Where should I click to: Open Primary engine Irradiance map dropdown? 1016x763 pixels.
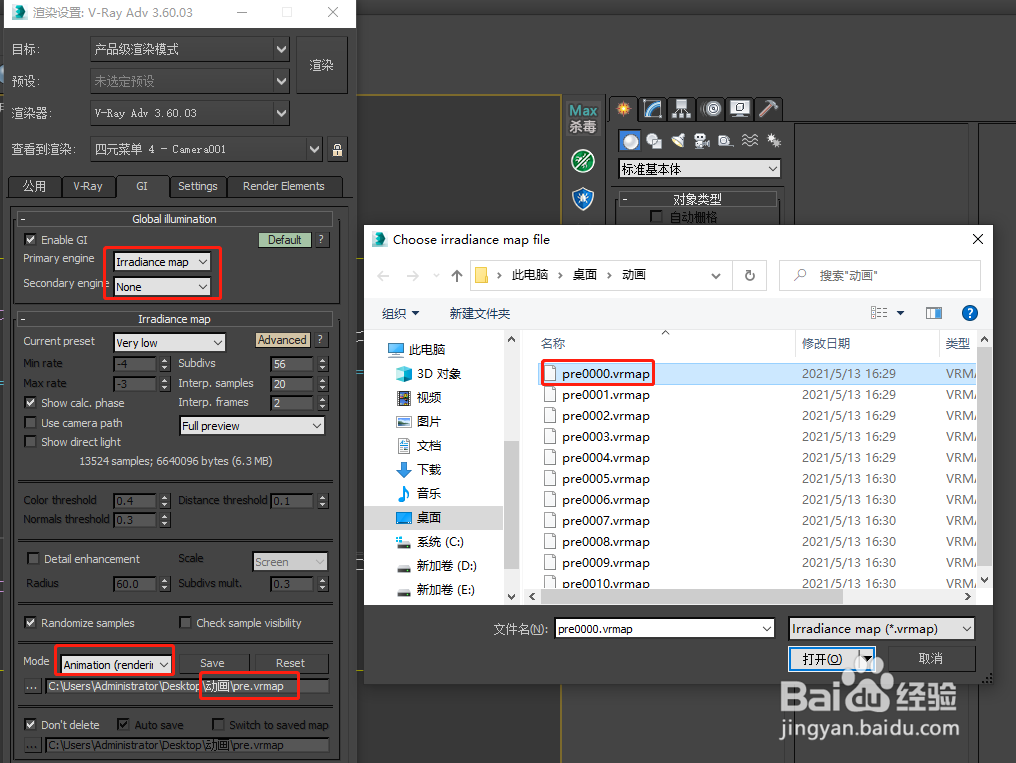click(162, 262)
